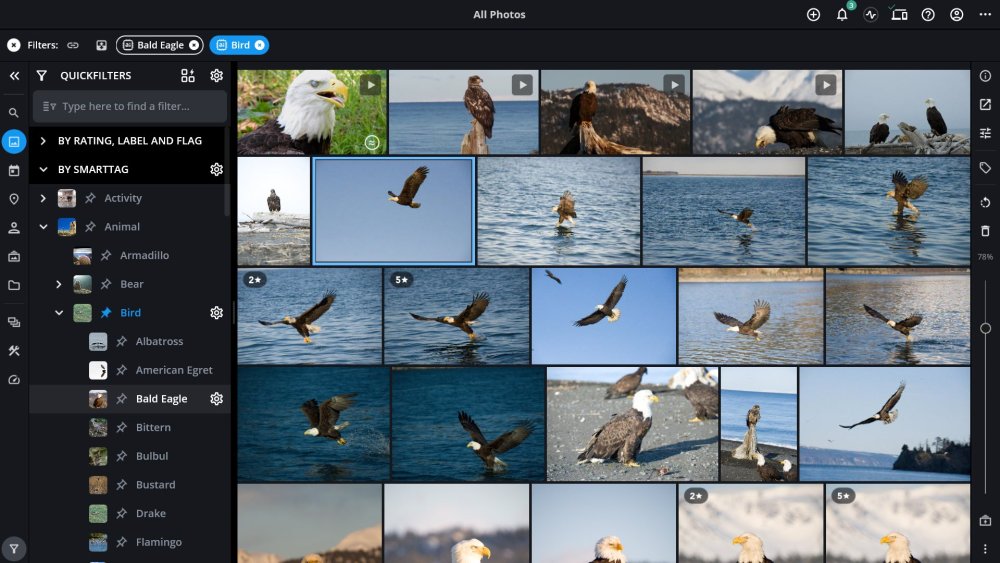Viewport: 1000px width, 563px height.
Task: Collapse the Animal smart tag
Action: 43,227
